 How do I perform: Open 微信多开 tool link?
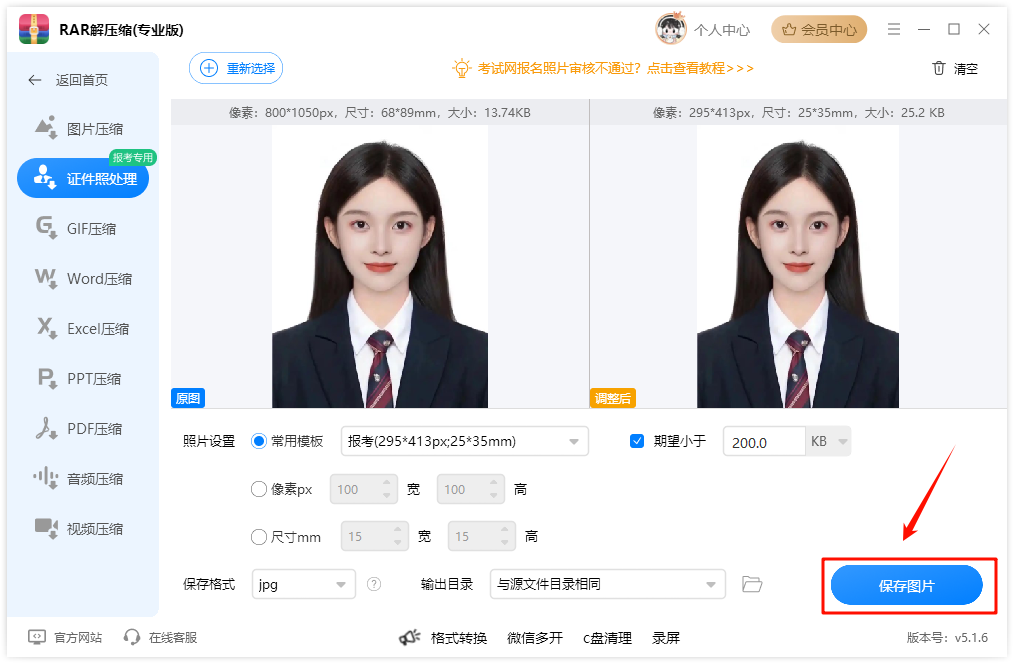point(535,638)
